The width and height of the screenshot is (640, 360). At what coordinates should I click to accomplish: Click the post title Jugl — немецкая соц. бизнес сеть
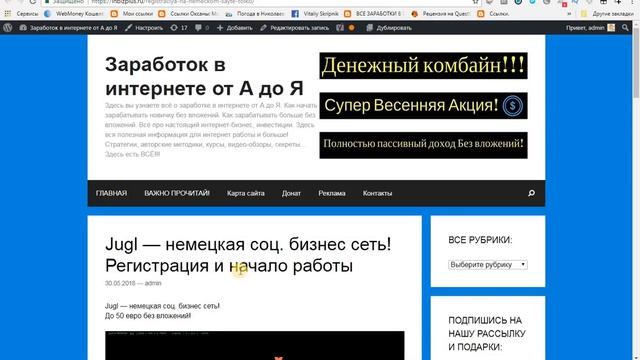tap(248, 255)
